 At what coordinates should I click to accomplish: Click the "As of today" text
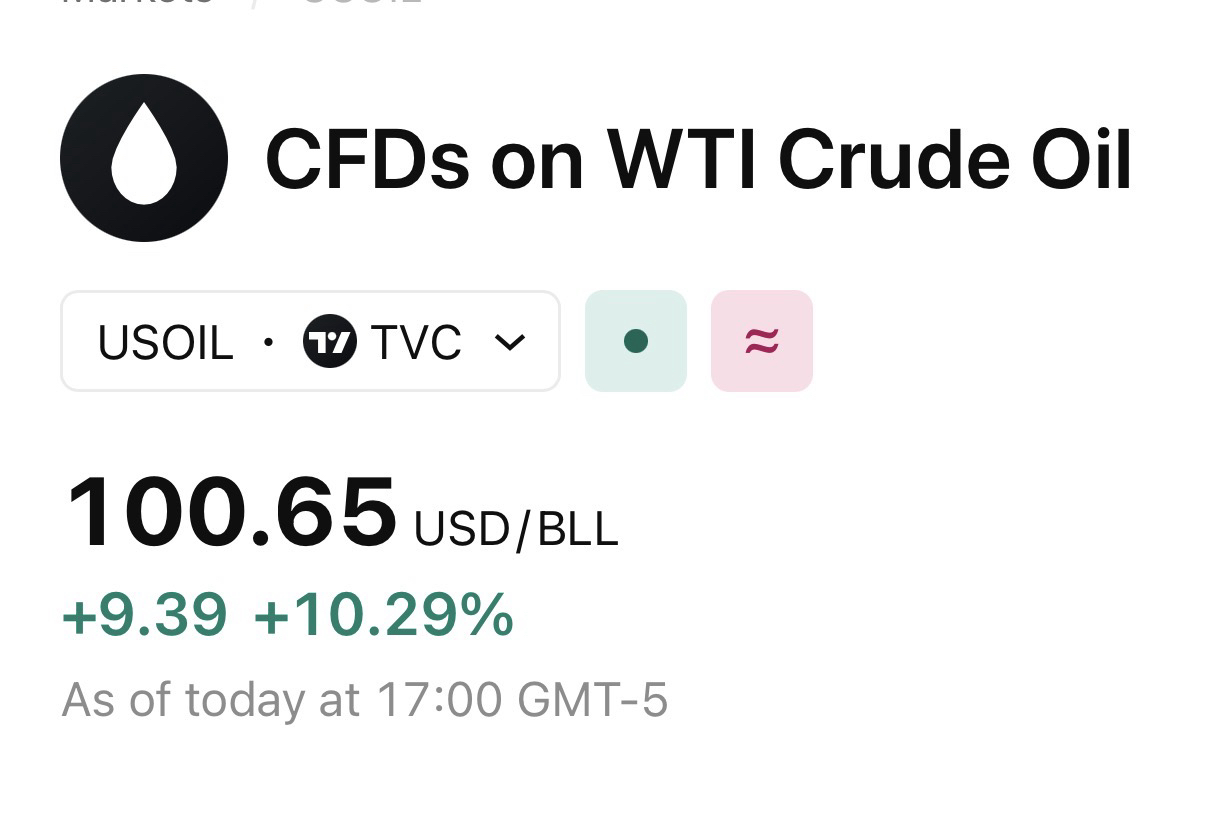tap(184, 699)
